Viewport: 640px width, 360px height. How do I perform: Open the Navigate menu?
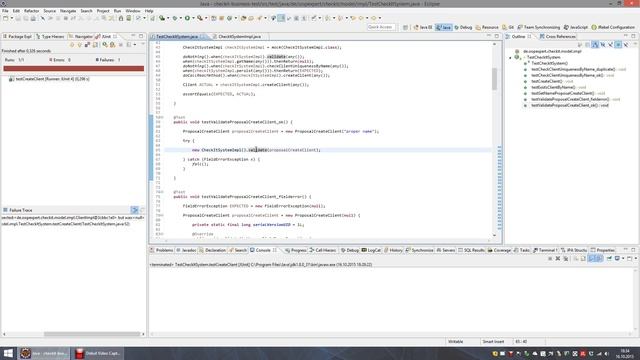pos(68,11)
